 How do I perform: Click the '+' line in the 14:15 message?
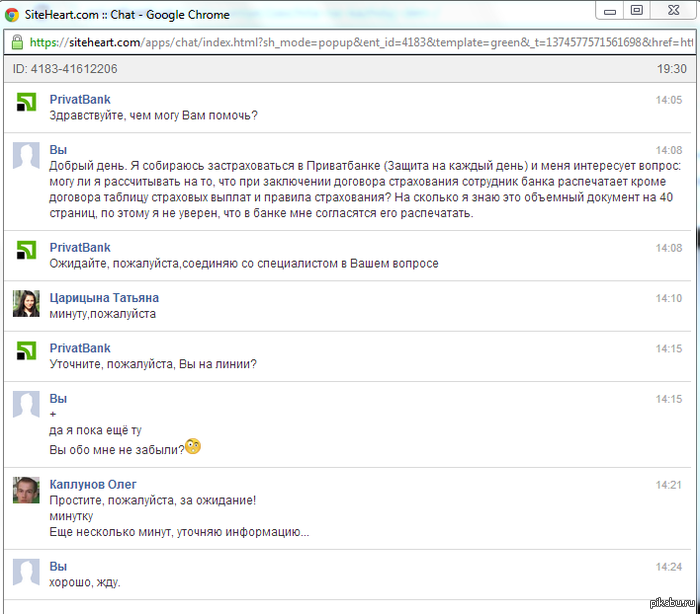click(x=53, y=414)
